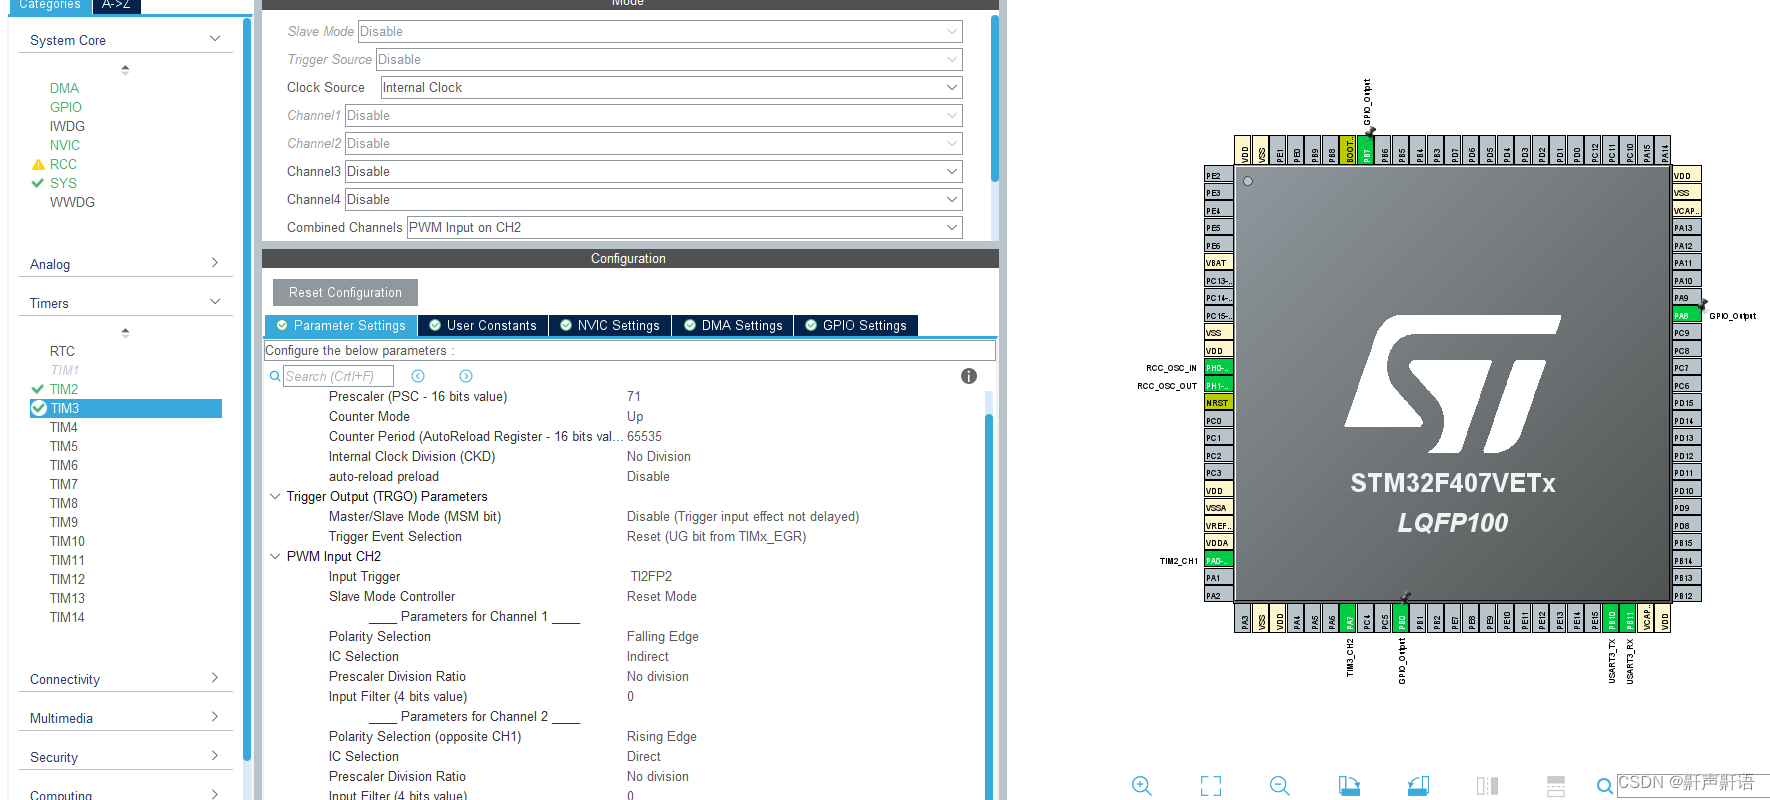Switch to the A->Z peripheral list tab
Screen dimensions: 1770x800
coord(116,5)
